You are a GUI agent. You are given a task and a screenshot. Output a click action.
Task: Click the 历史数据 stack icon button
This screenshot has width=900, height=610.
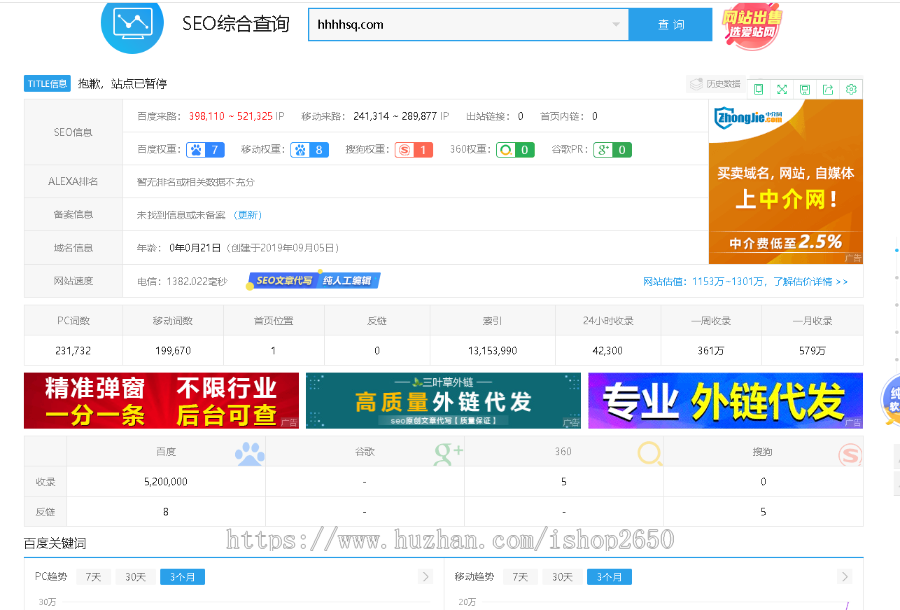point(715,84)
